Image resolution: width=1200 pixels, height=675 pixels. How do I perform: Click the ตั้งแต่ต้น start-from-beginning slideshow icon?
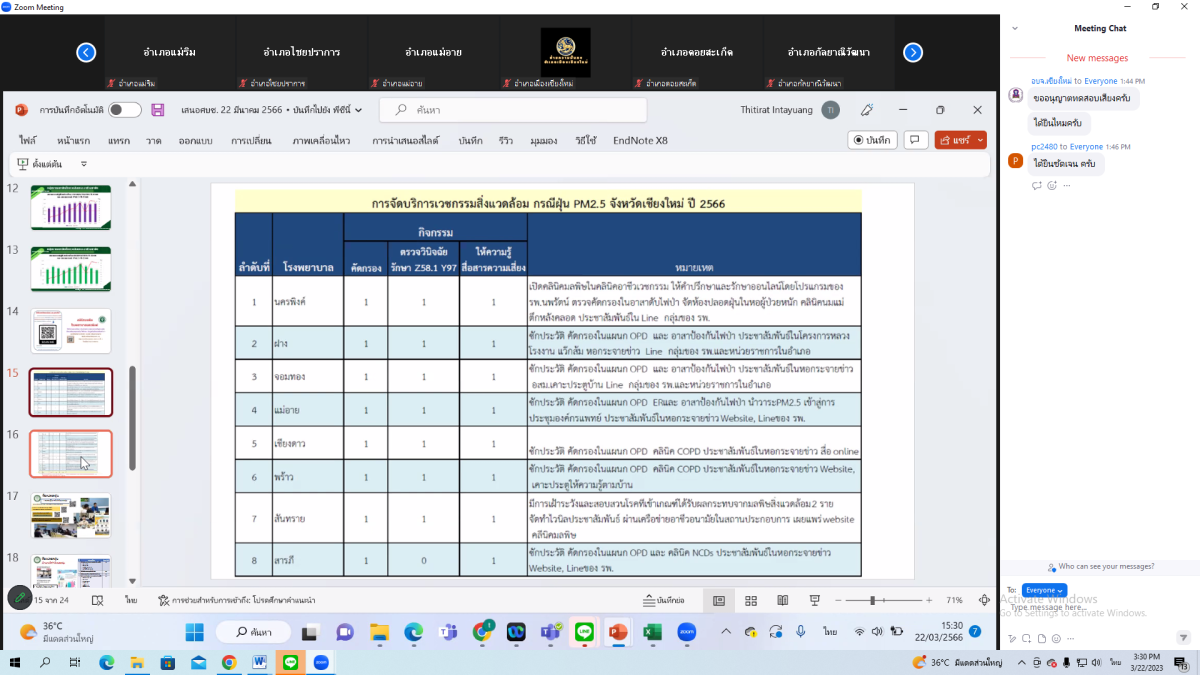click(23, 164)
